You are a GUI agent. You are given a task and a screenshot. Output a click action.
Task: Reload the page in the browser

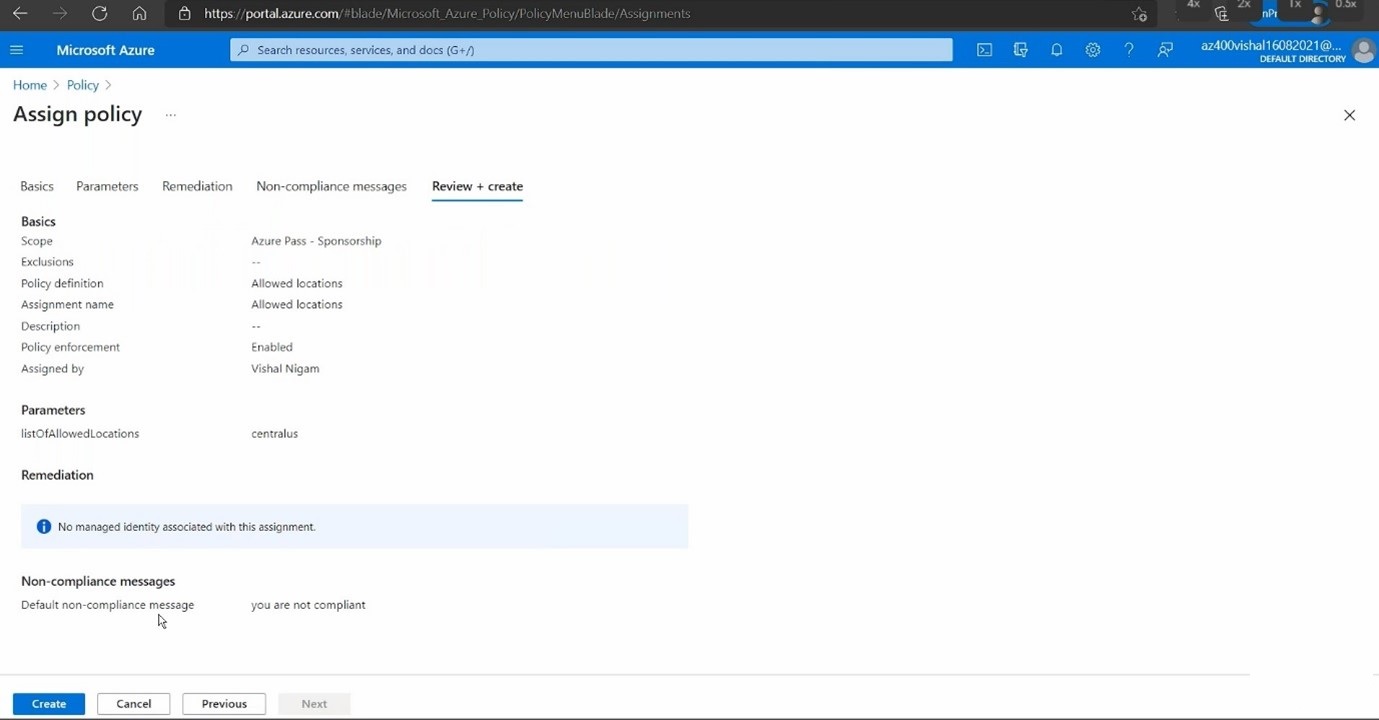click(99, 14)
